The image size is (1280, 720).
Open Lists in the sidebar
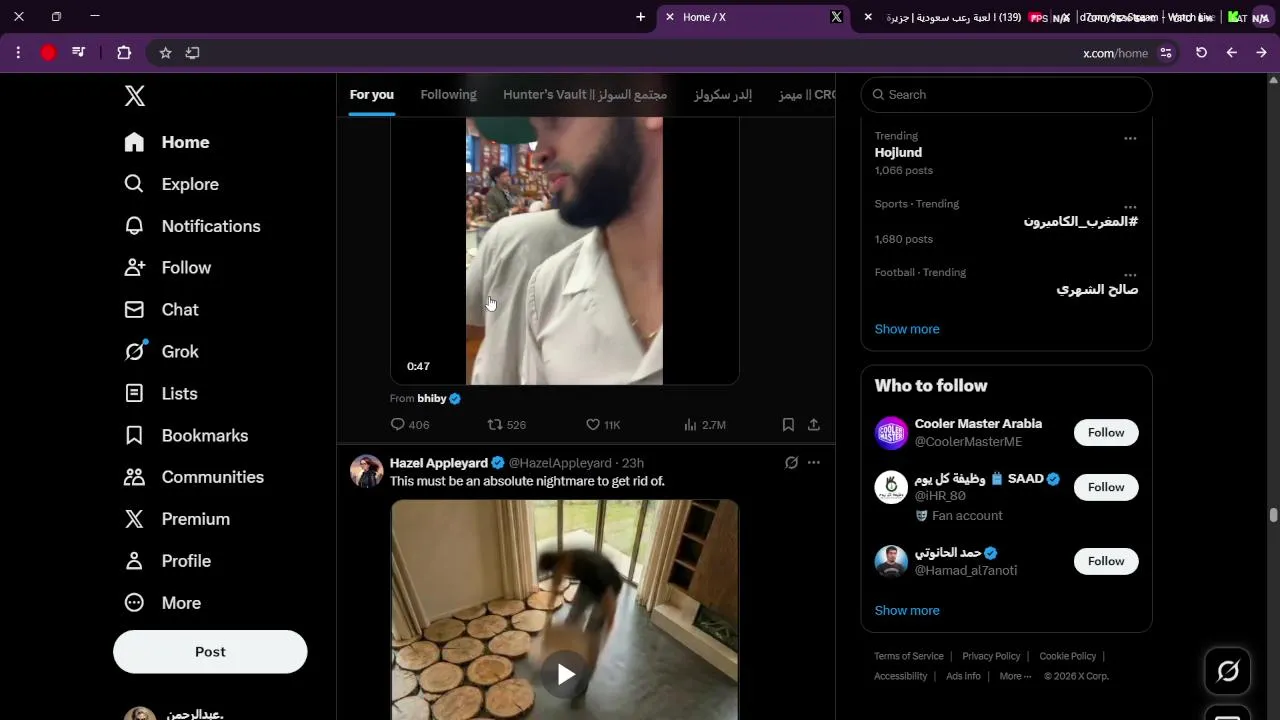tap(161, 394)
